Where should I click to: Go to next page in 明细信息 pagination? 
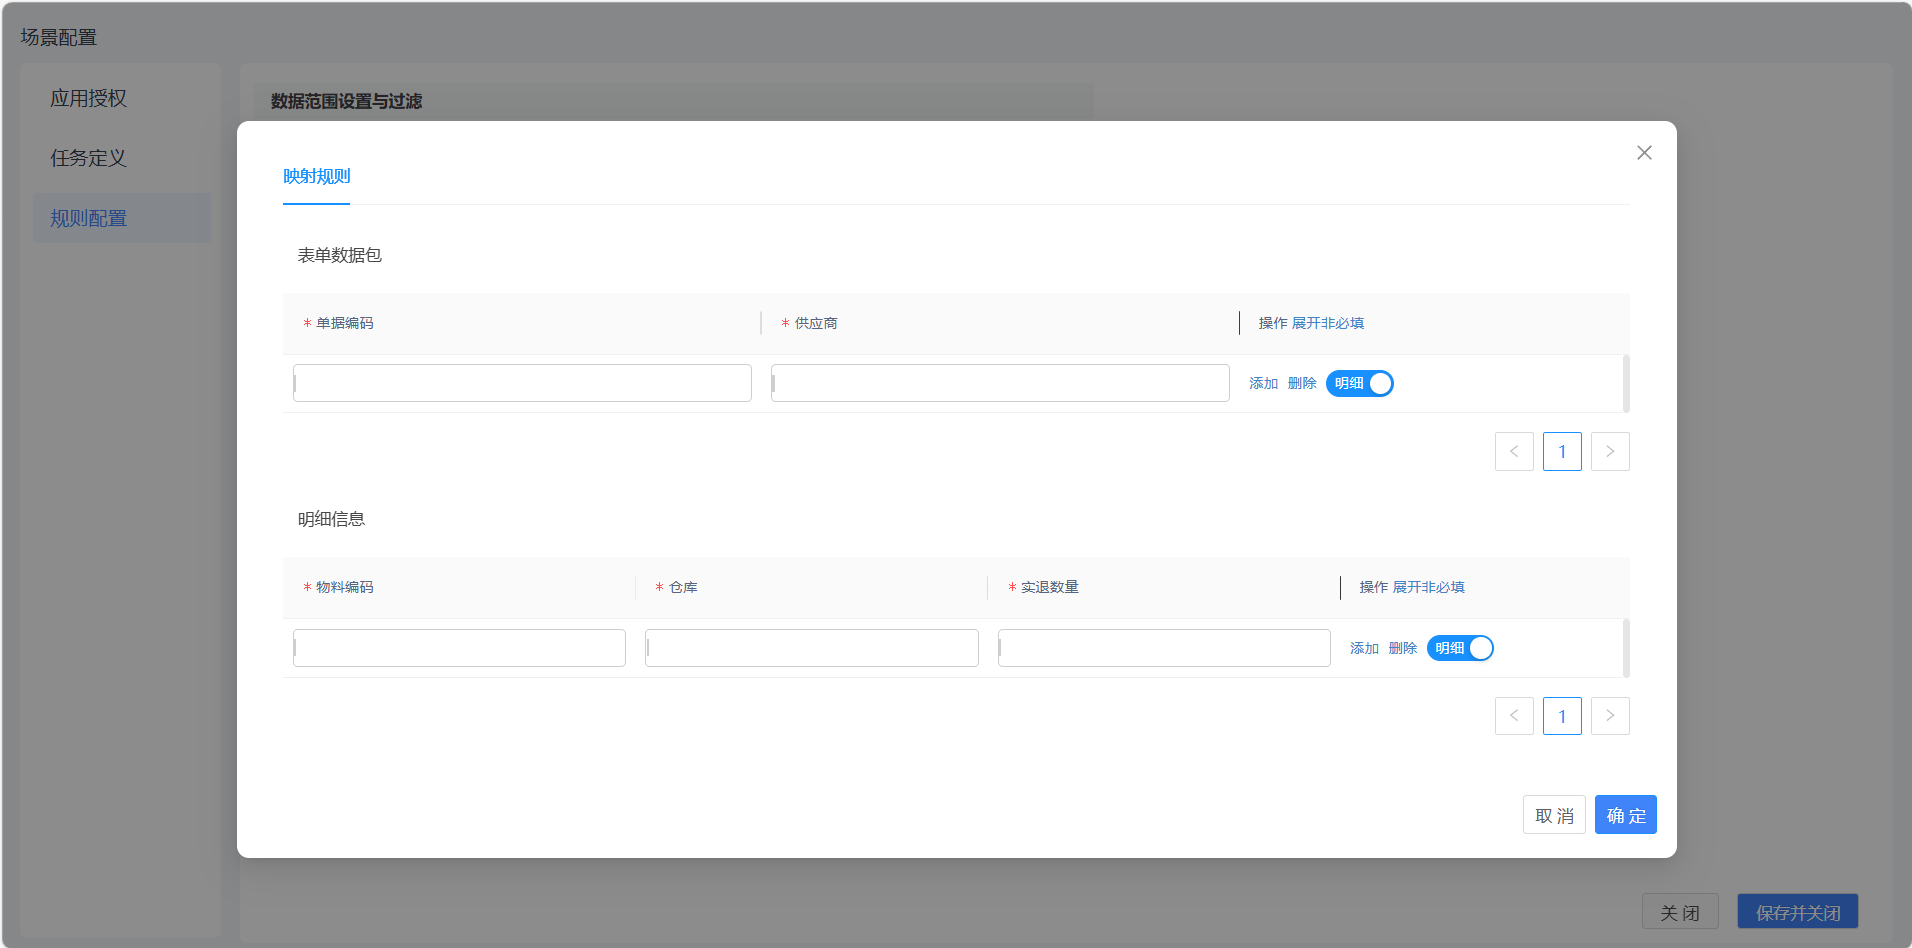tap(1610, 716)
